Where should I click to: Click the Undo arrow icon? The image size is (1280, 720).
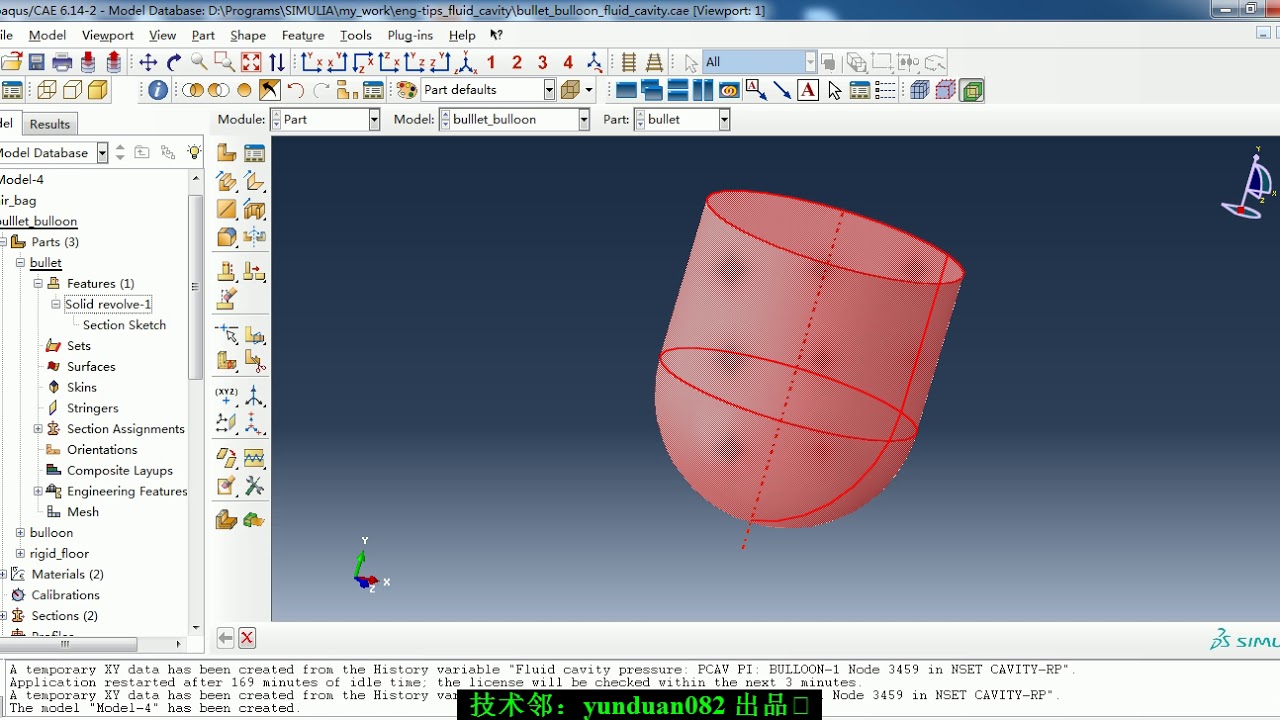(295, 90)
